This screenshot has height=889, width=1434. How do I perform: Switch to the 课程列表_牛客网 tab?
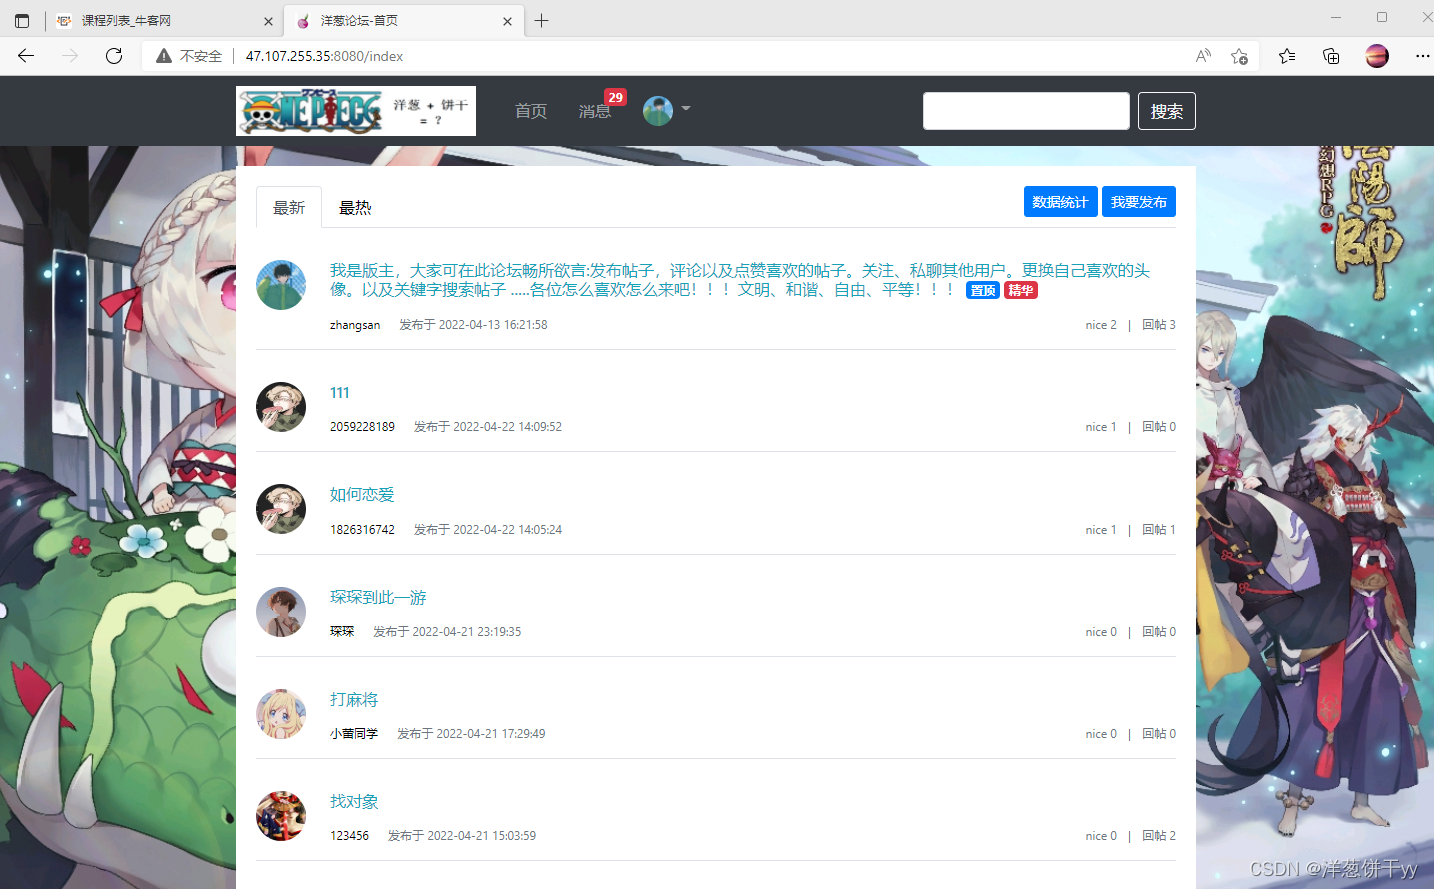[x=163, y=20]
